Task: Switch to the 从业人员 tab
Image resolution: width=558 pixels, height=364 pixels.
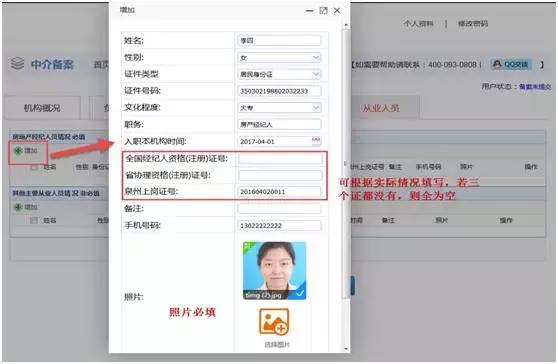Action: point(381,108)
